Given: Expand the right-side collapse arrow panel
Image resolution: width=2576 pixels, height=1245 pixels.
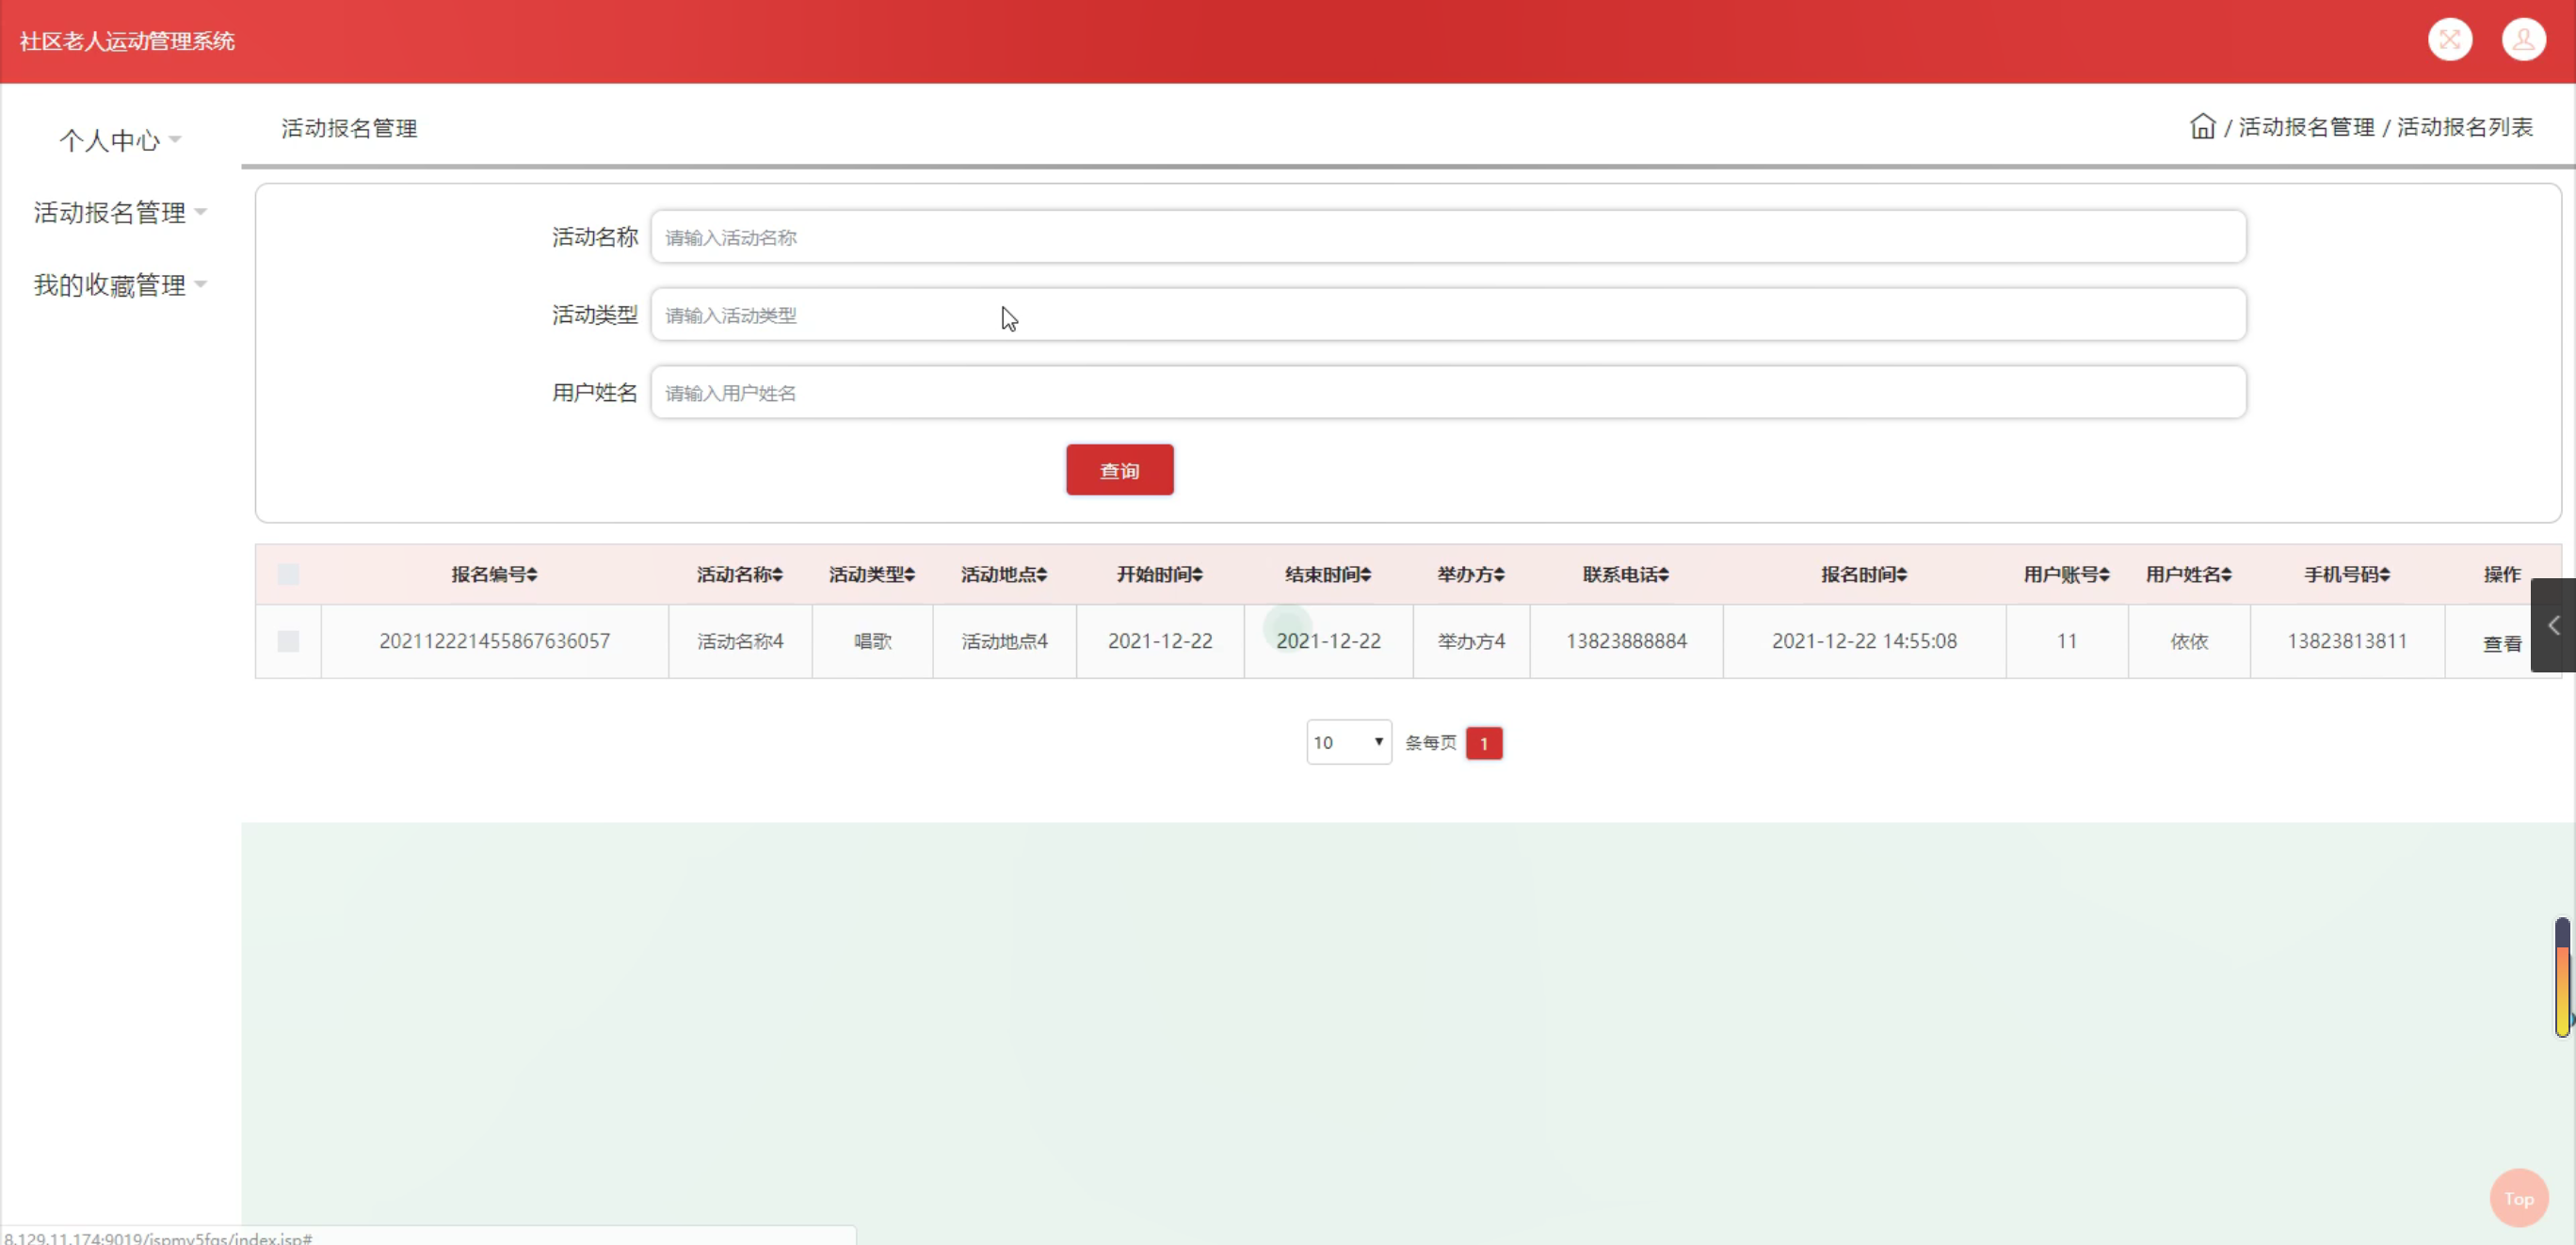Looking at the screenshot, I should pyautogui.click(x=2553, y=625).
